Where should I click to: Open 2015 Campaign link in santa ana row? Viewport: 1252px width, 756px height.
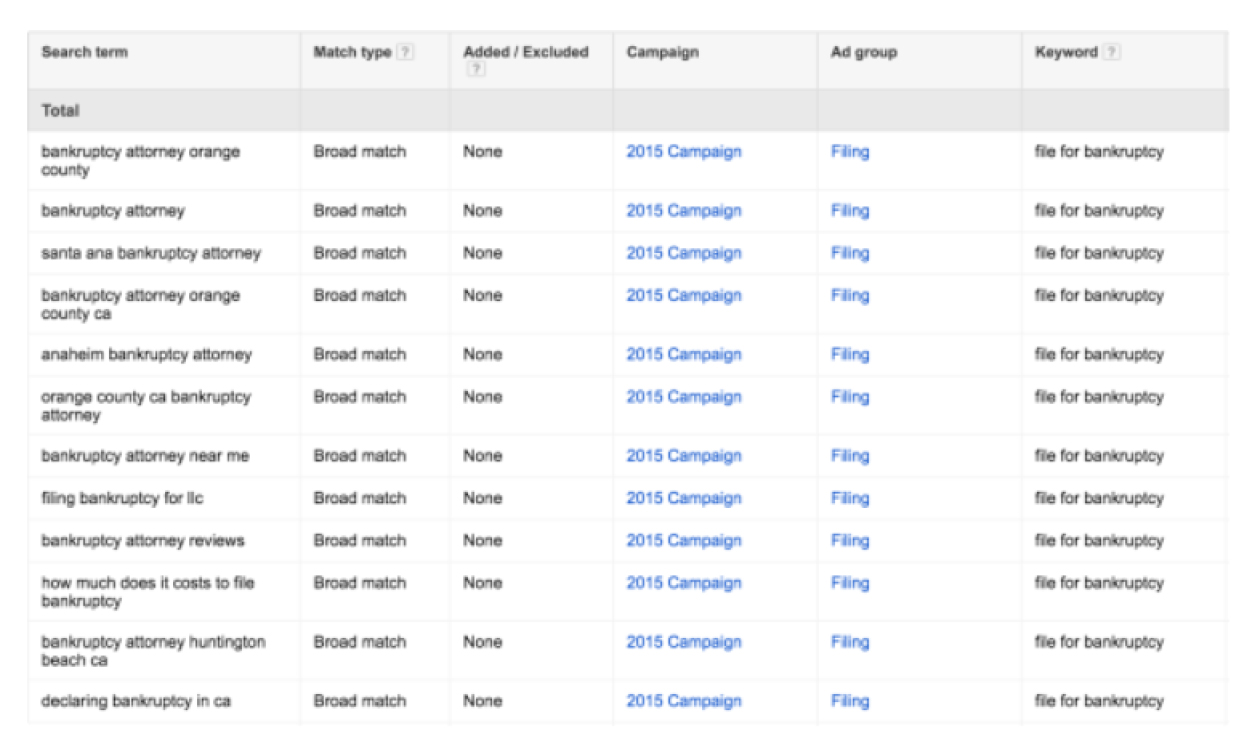click(x=684, y=253)
